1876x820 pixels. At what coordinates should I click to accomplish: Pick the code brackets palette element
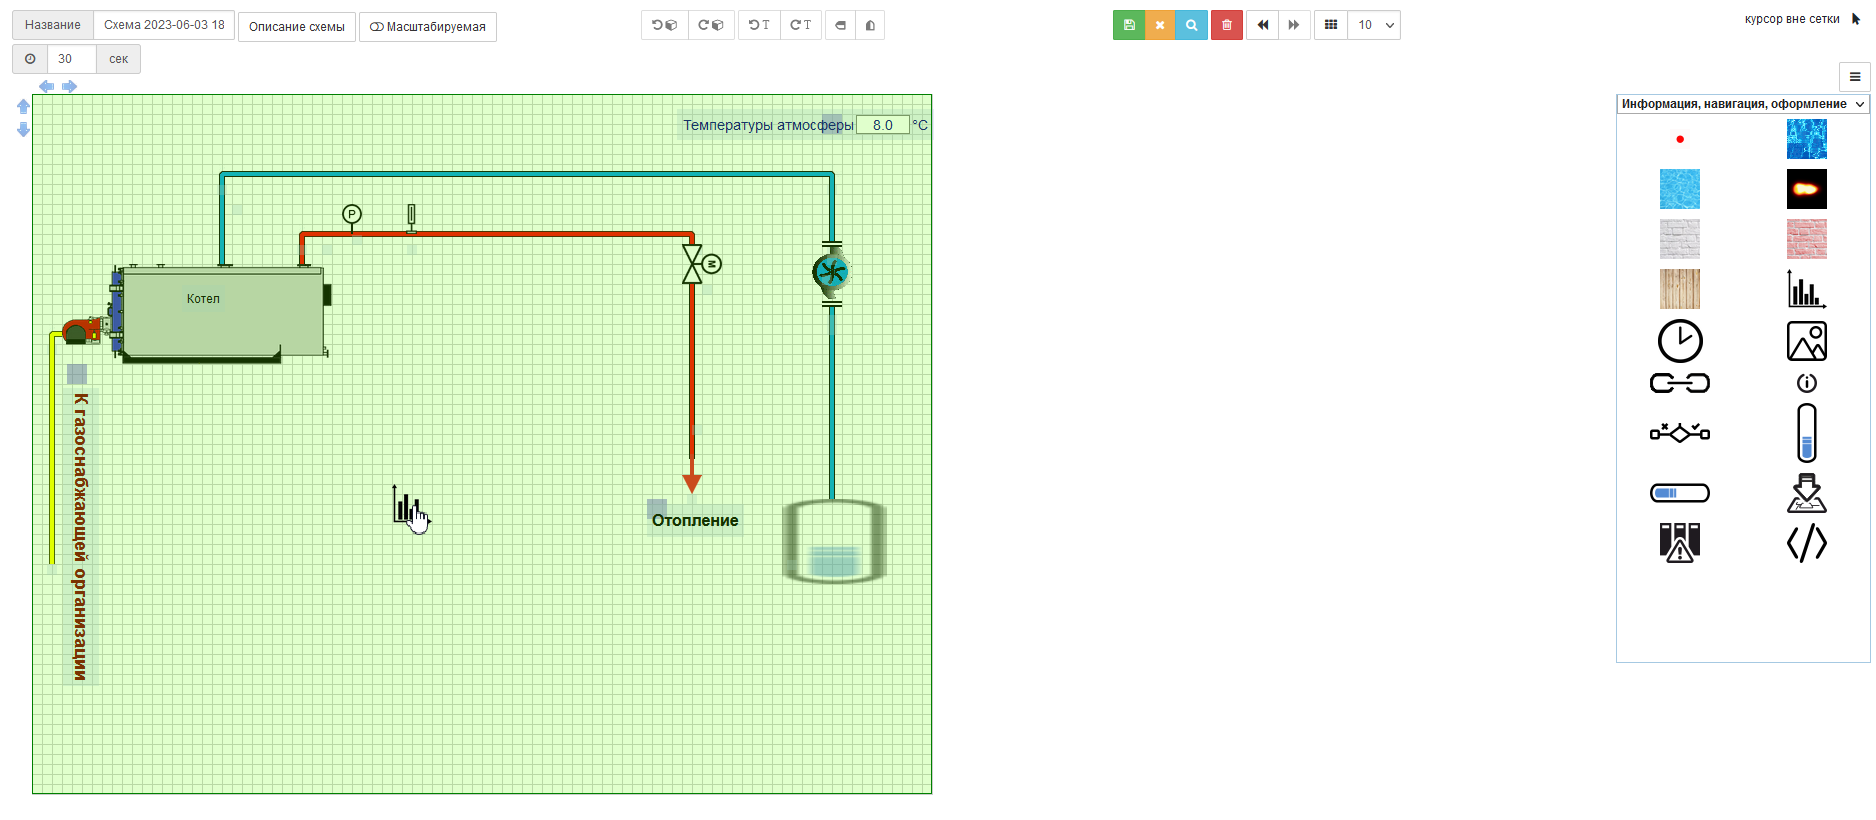(1806, 543)
